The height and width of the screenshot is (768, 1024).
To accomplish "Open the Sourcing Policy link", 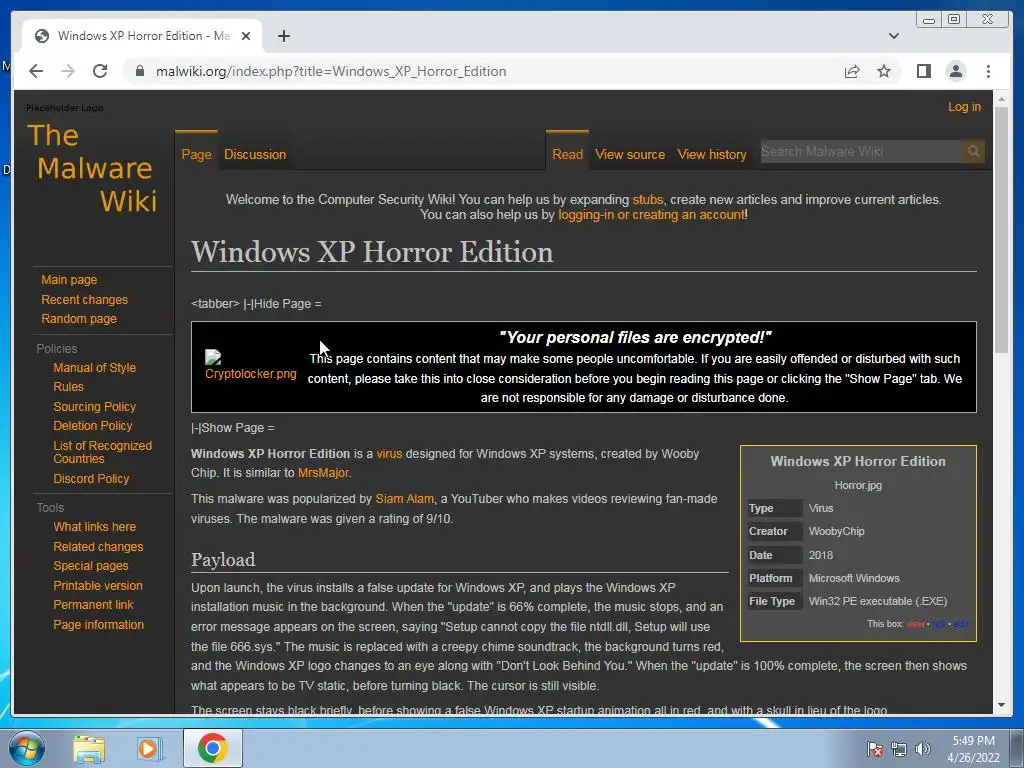I will tap(95, 407).
